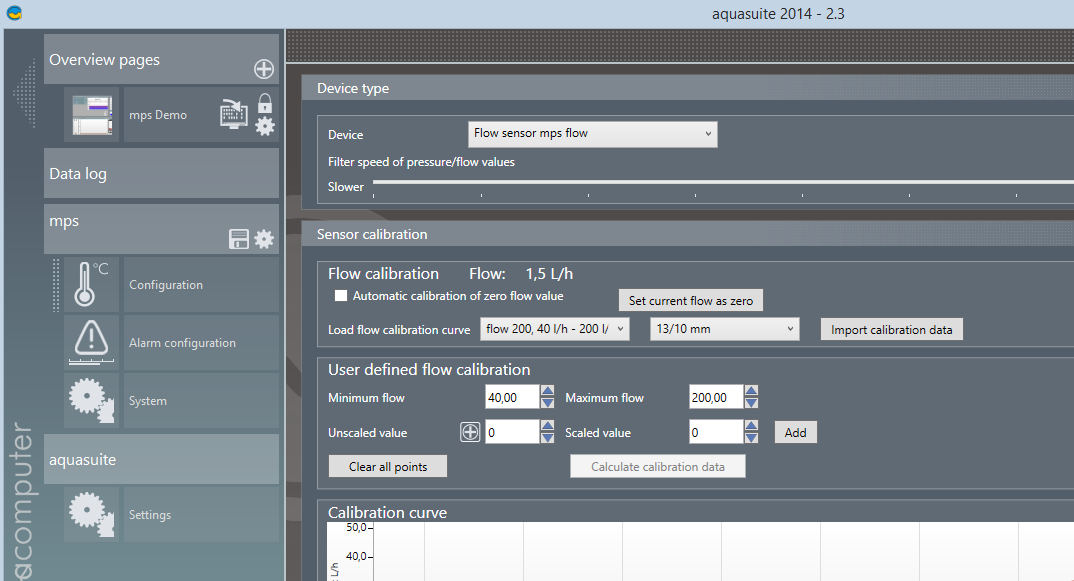Decrease the Unscaled value
This screenshot has height=581, width=1074.
[x=547, y=438]
